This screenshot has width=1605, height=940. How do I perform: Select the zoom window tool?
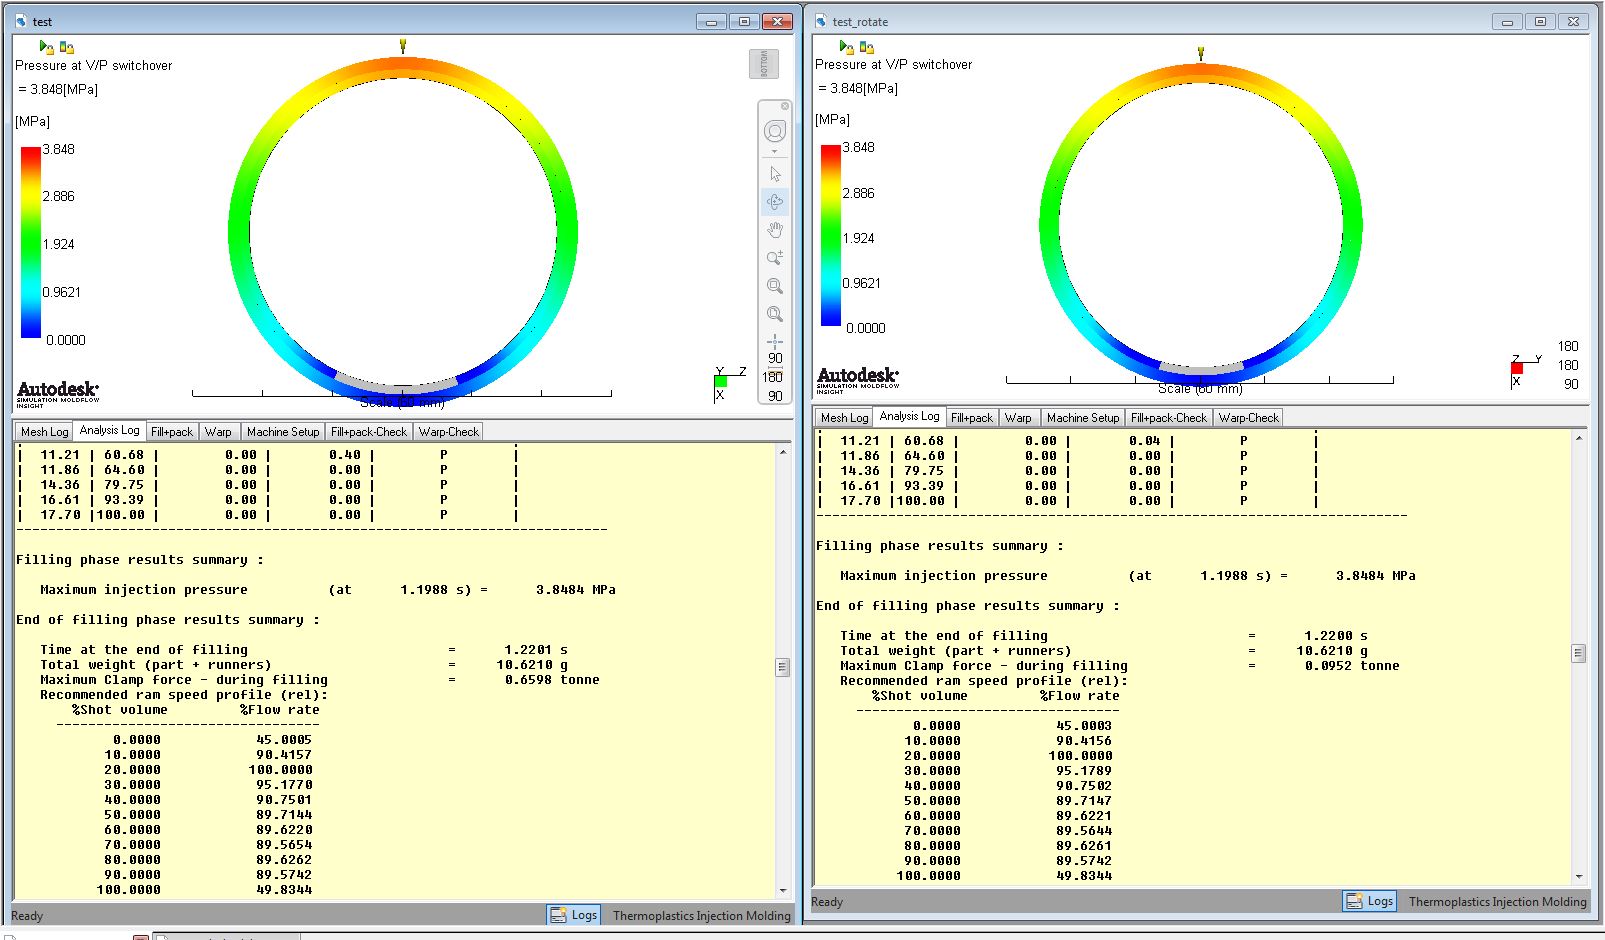point(775,286)
